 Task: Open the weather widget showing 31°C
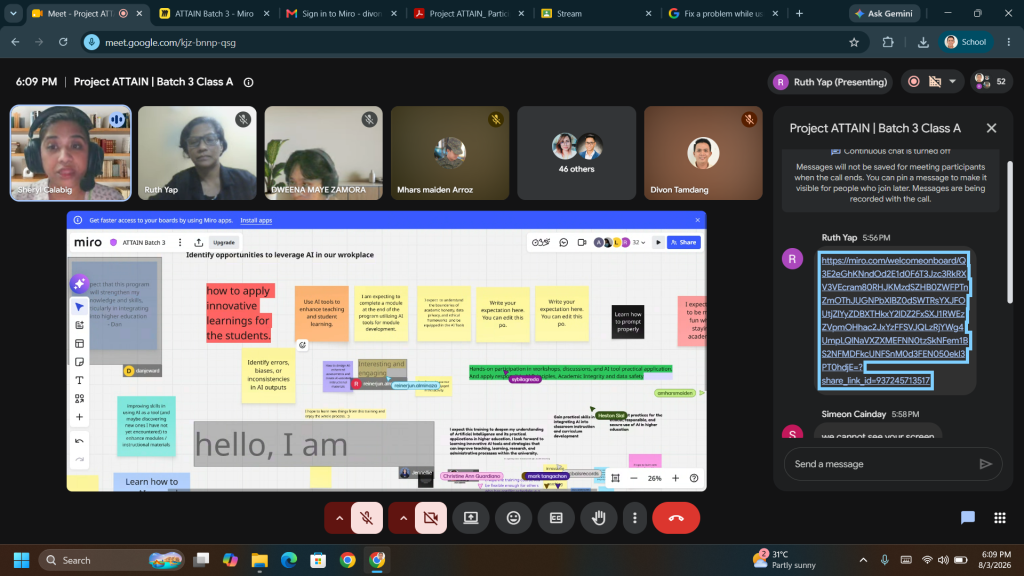click(784, 560)
